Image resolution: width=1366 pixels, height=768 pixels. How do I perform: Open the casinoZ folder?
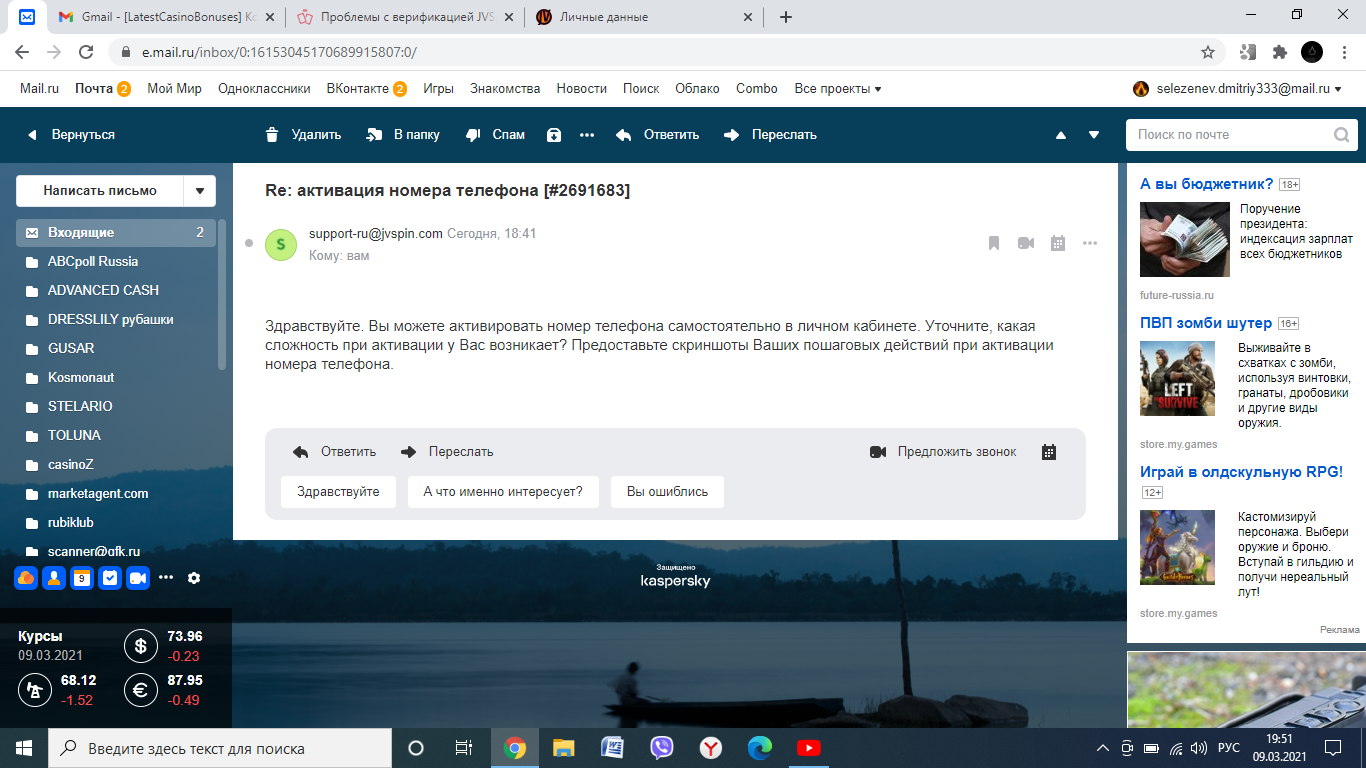click(115, 464)
